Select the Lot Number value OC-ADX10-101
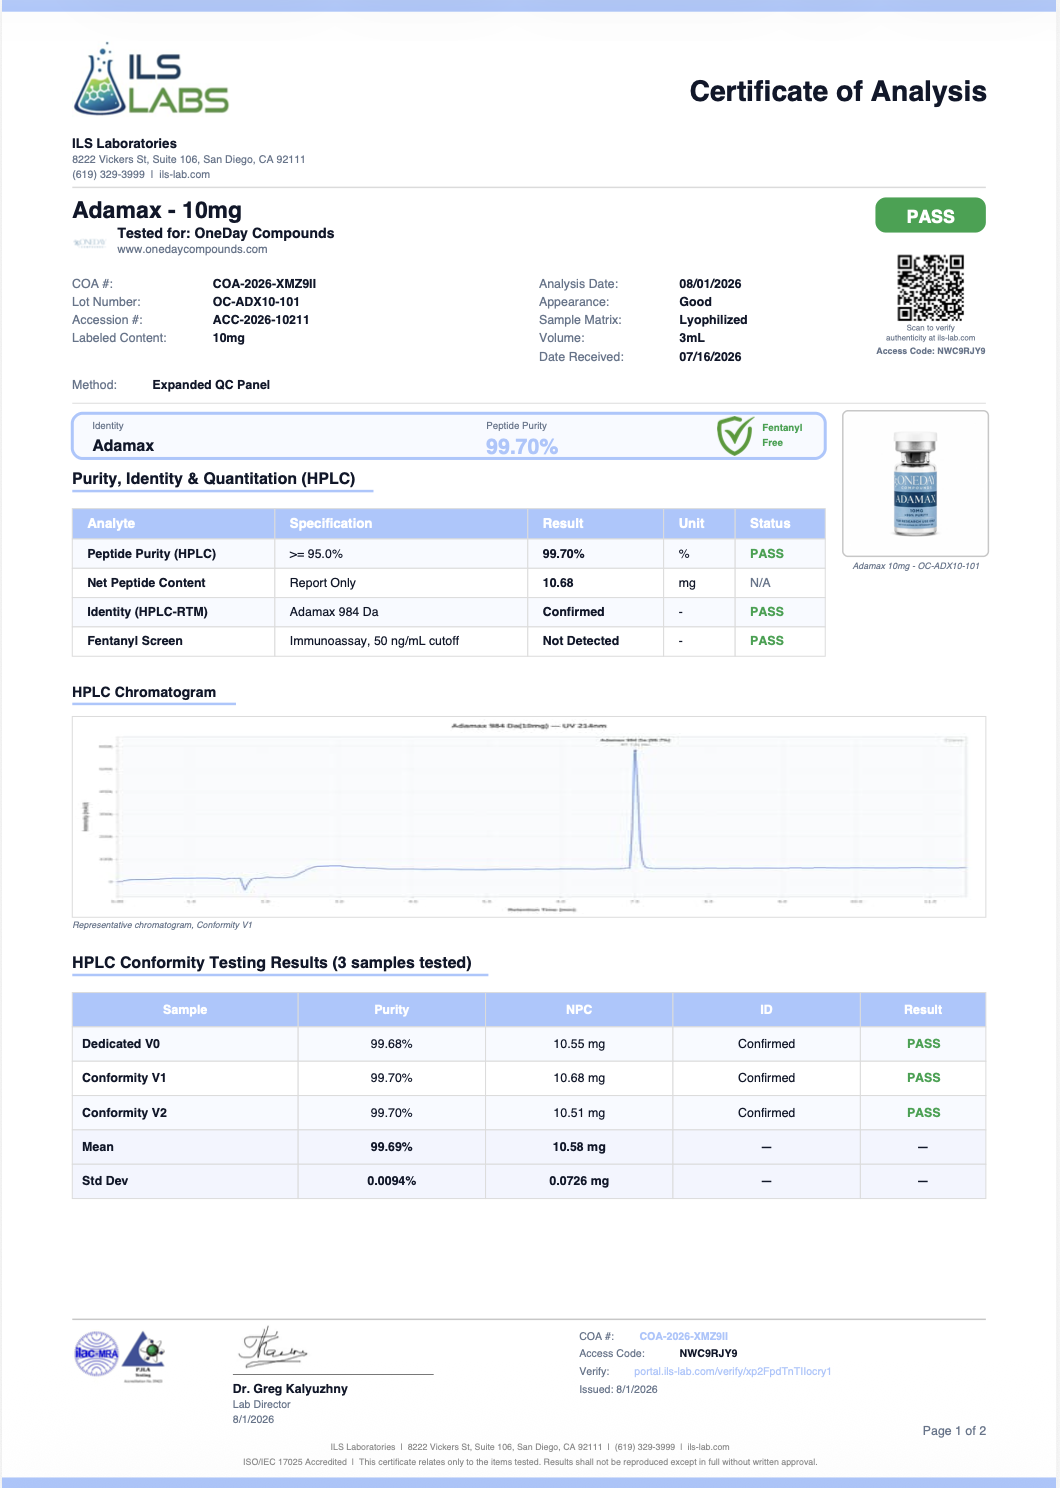 coord(256,302)
